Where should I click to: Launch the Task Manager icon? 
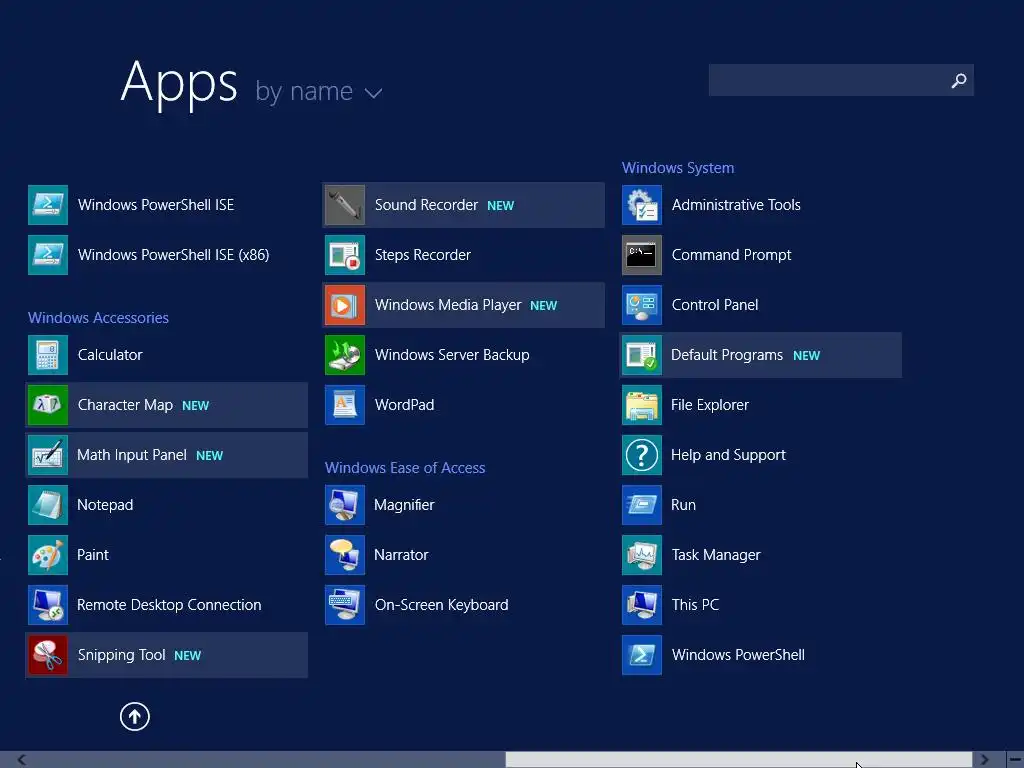[x=642, y=555]
